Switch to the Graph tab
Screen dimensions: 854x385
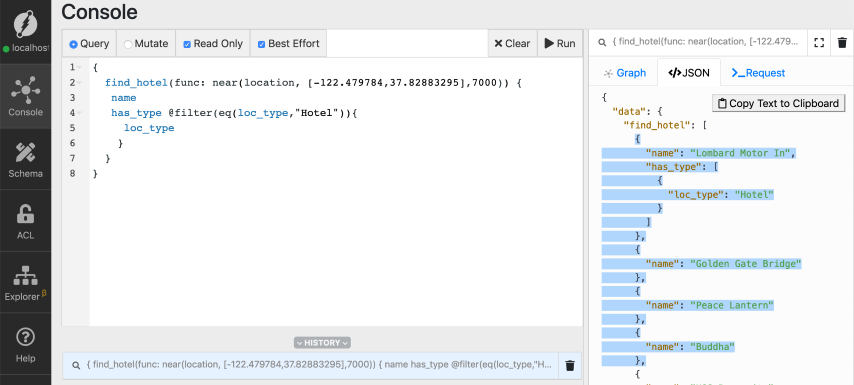tap(624, 73)
